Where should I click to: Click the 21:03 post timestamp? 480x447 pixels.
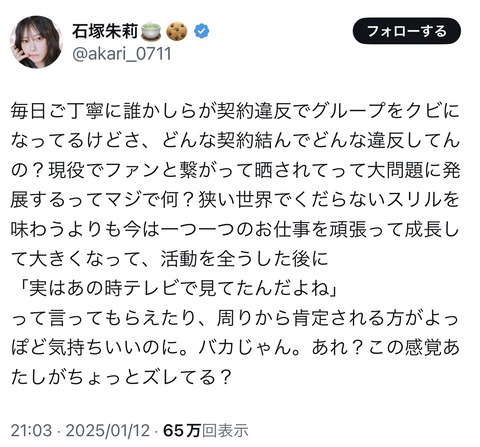click(31, 430)
